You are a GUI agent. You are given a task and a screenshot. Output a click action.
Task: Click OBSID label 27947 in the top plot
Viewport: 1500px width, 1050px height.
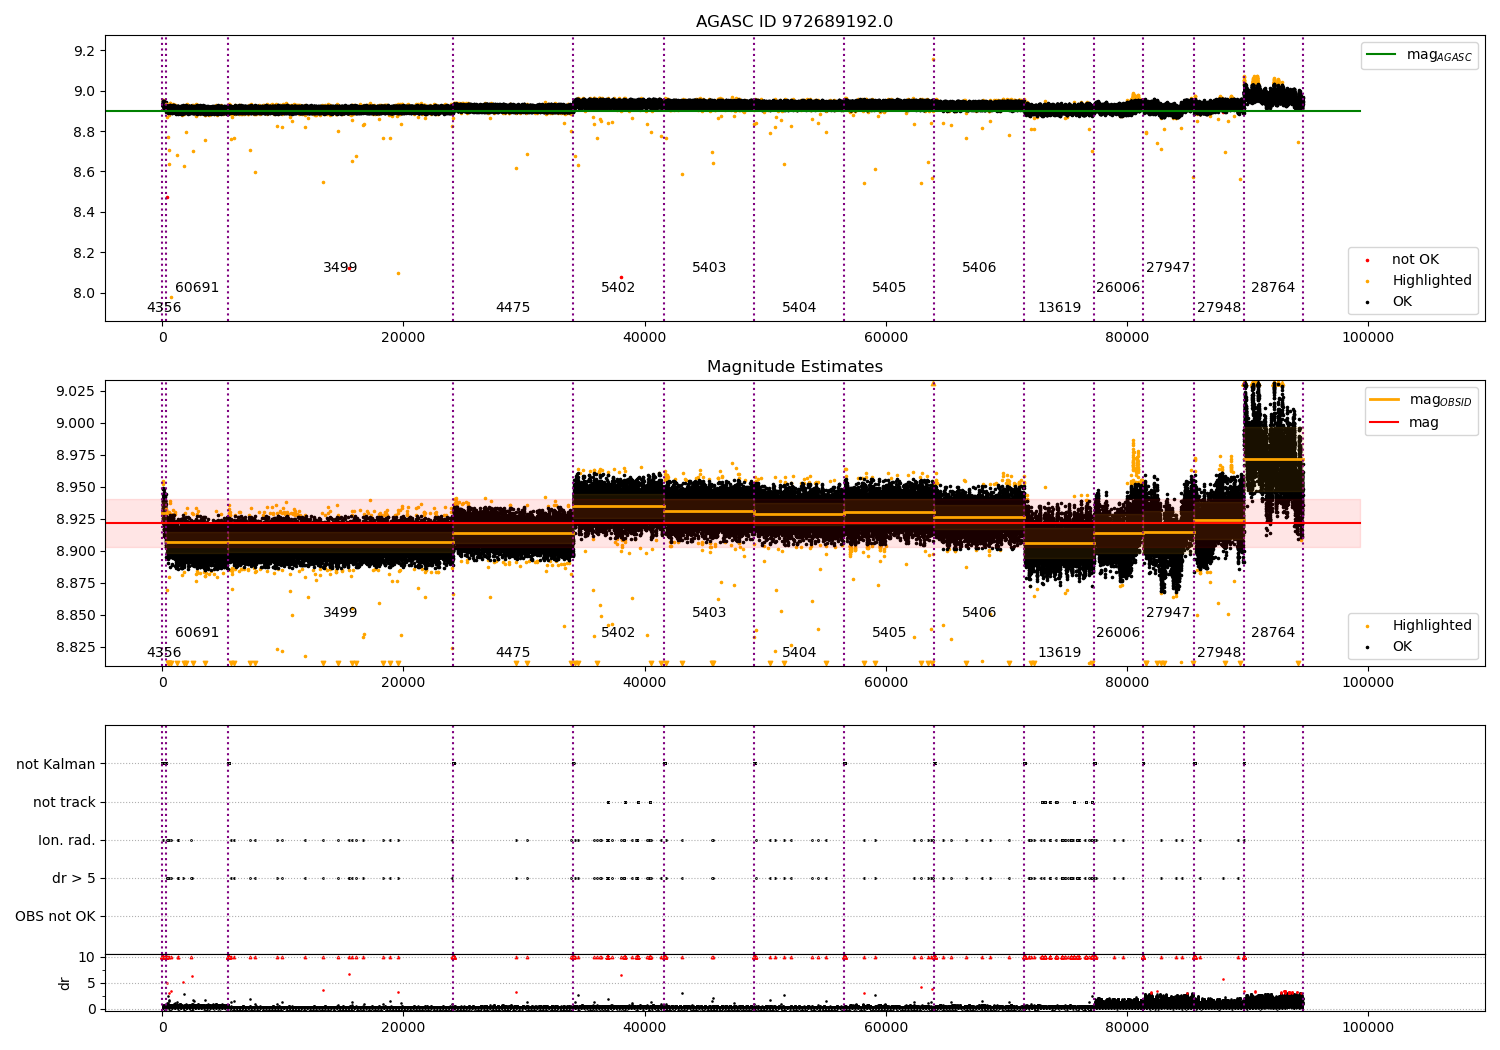click(1168, 268)
